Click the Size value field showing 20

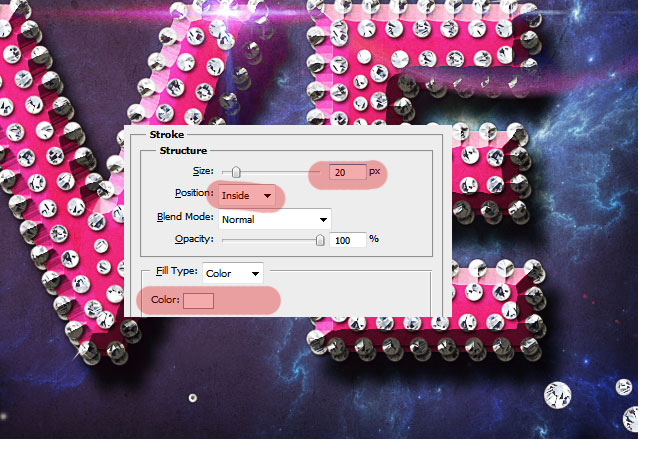point(348,172)
